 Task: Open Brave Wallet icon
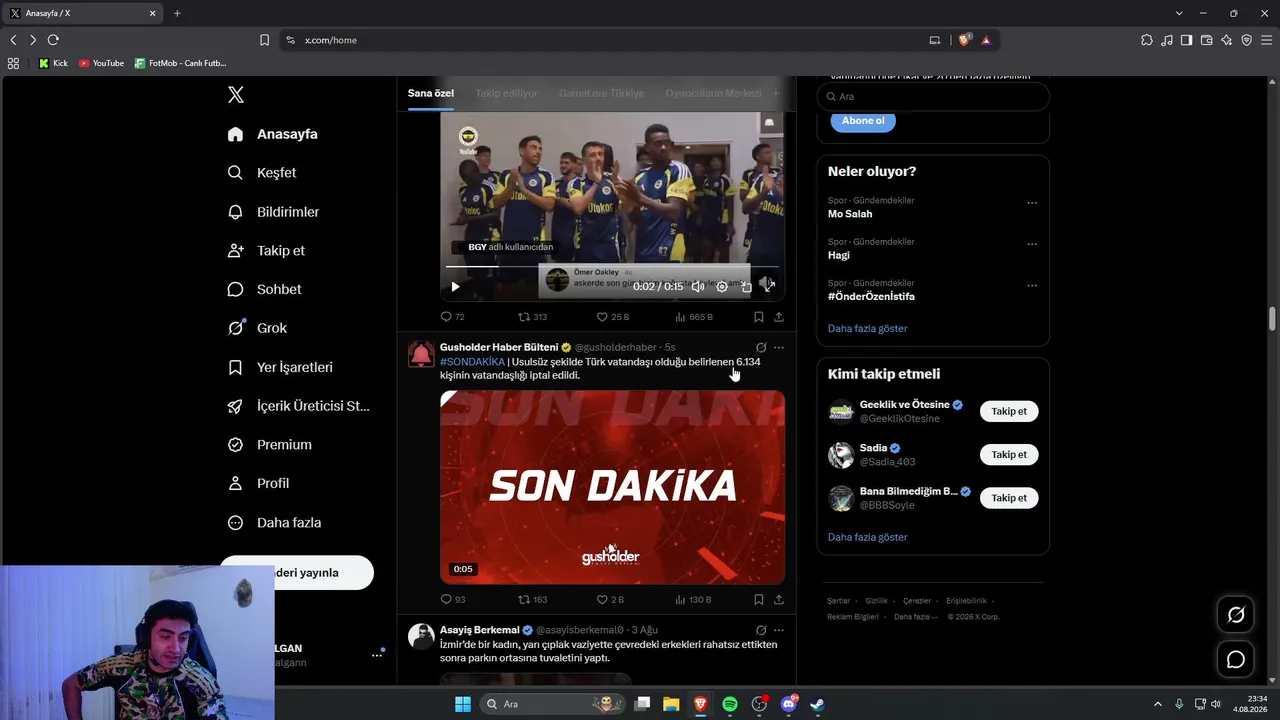(1207, 40)
